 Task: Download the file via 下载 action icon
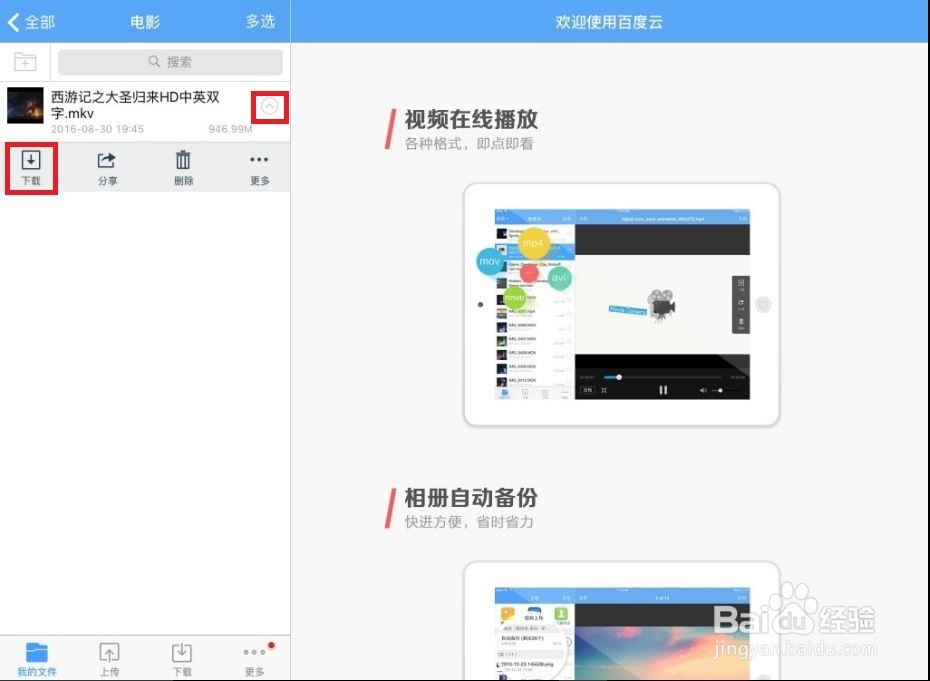(x=31, y=168)
